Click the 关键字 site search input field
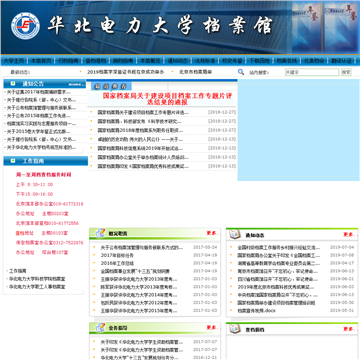 coord(312,72)
